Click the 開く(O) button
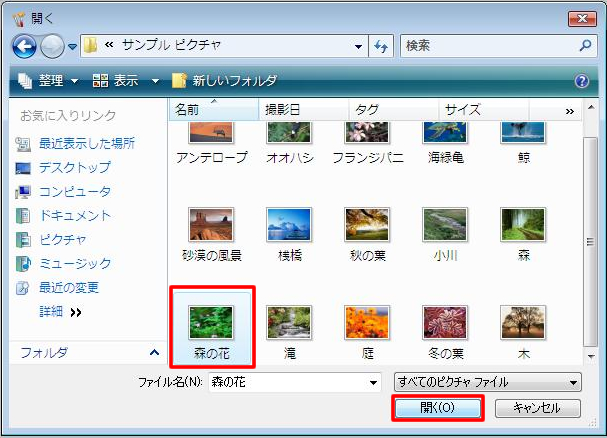Viewport: 607px width, 438px height. tap(437, 408)
